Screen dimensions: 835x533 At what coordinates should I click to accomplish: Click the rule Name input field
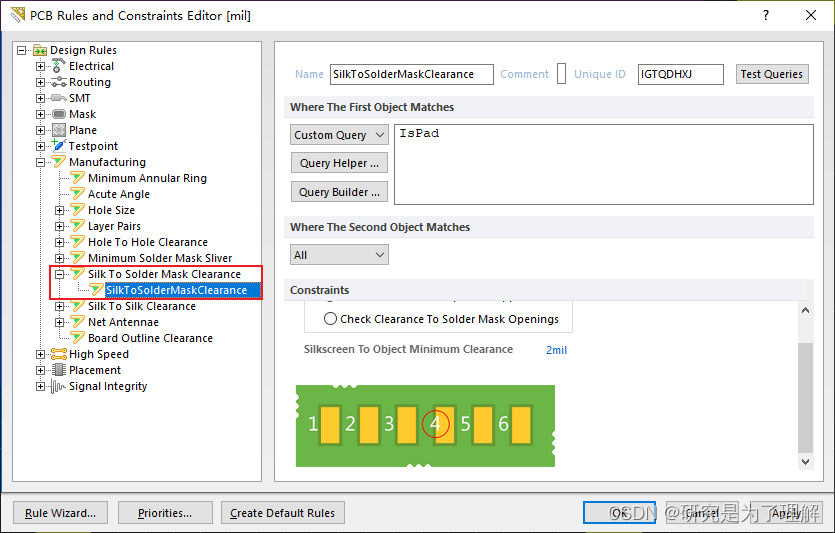click(x=412, y=74)
